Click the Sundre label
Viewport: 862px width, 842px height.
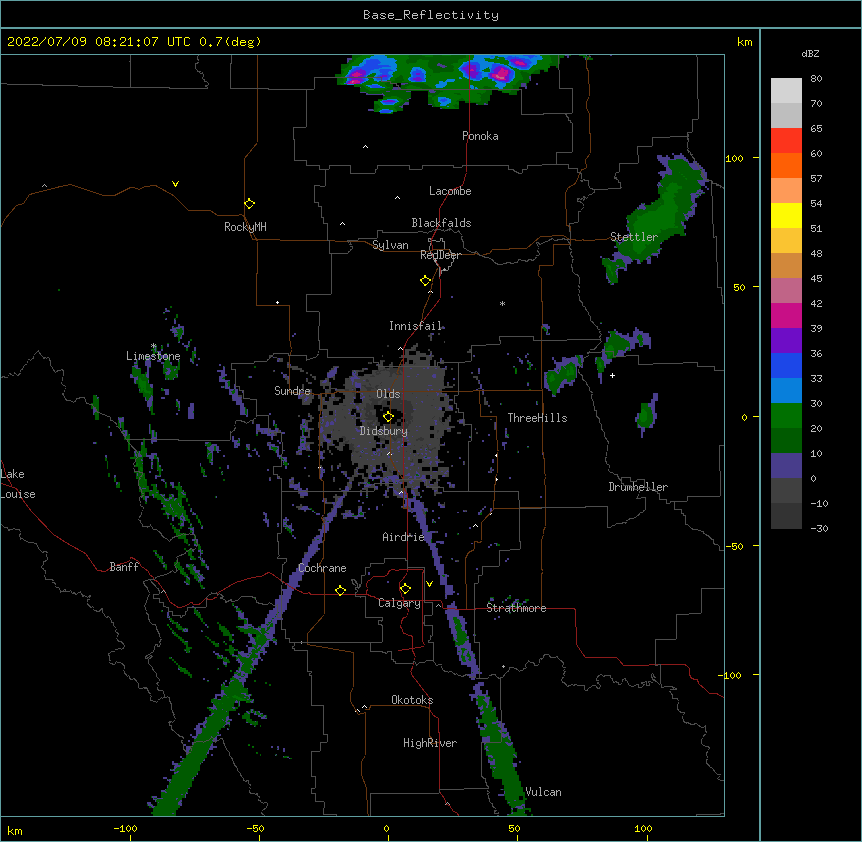tap(292, 391)
